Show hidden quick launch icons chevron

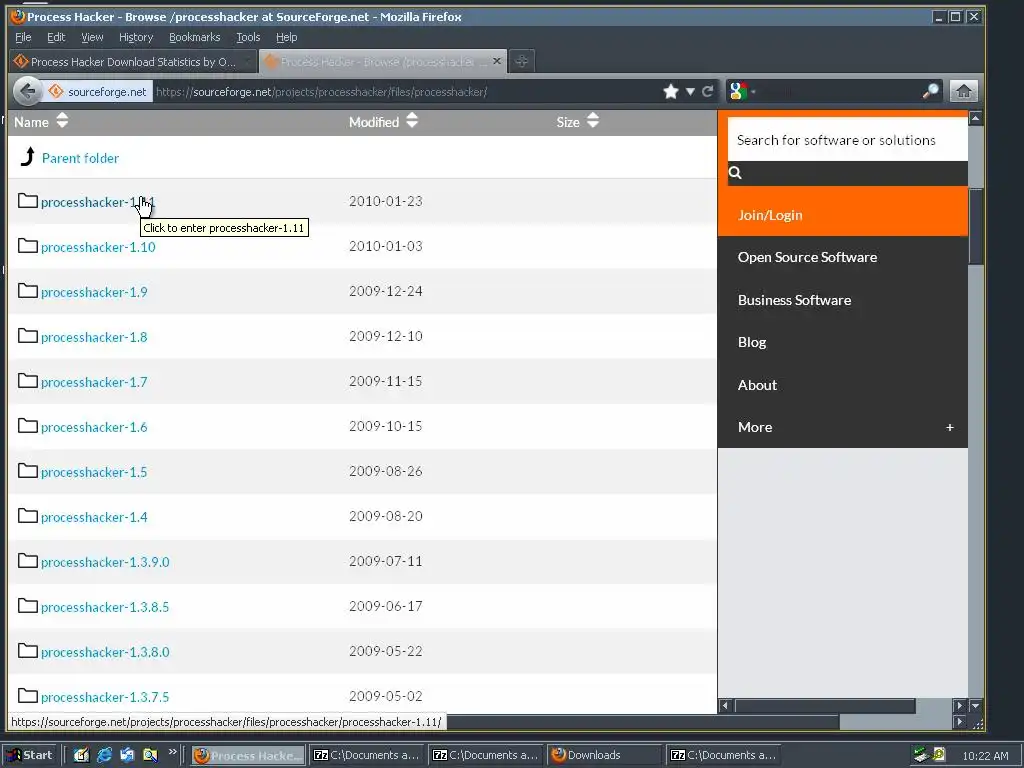(x=172, y=752)
